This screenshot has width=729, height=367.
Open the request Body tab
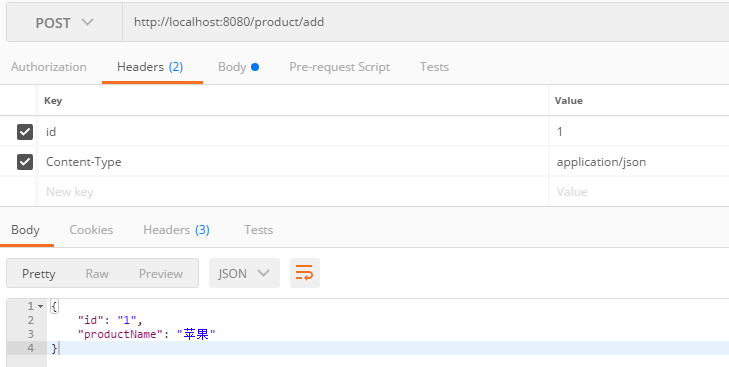[238, 67]
